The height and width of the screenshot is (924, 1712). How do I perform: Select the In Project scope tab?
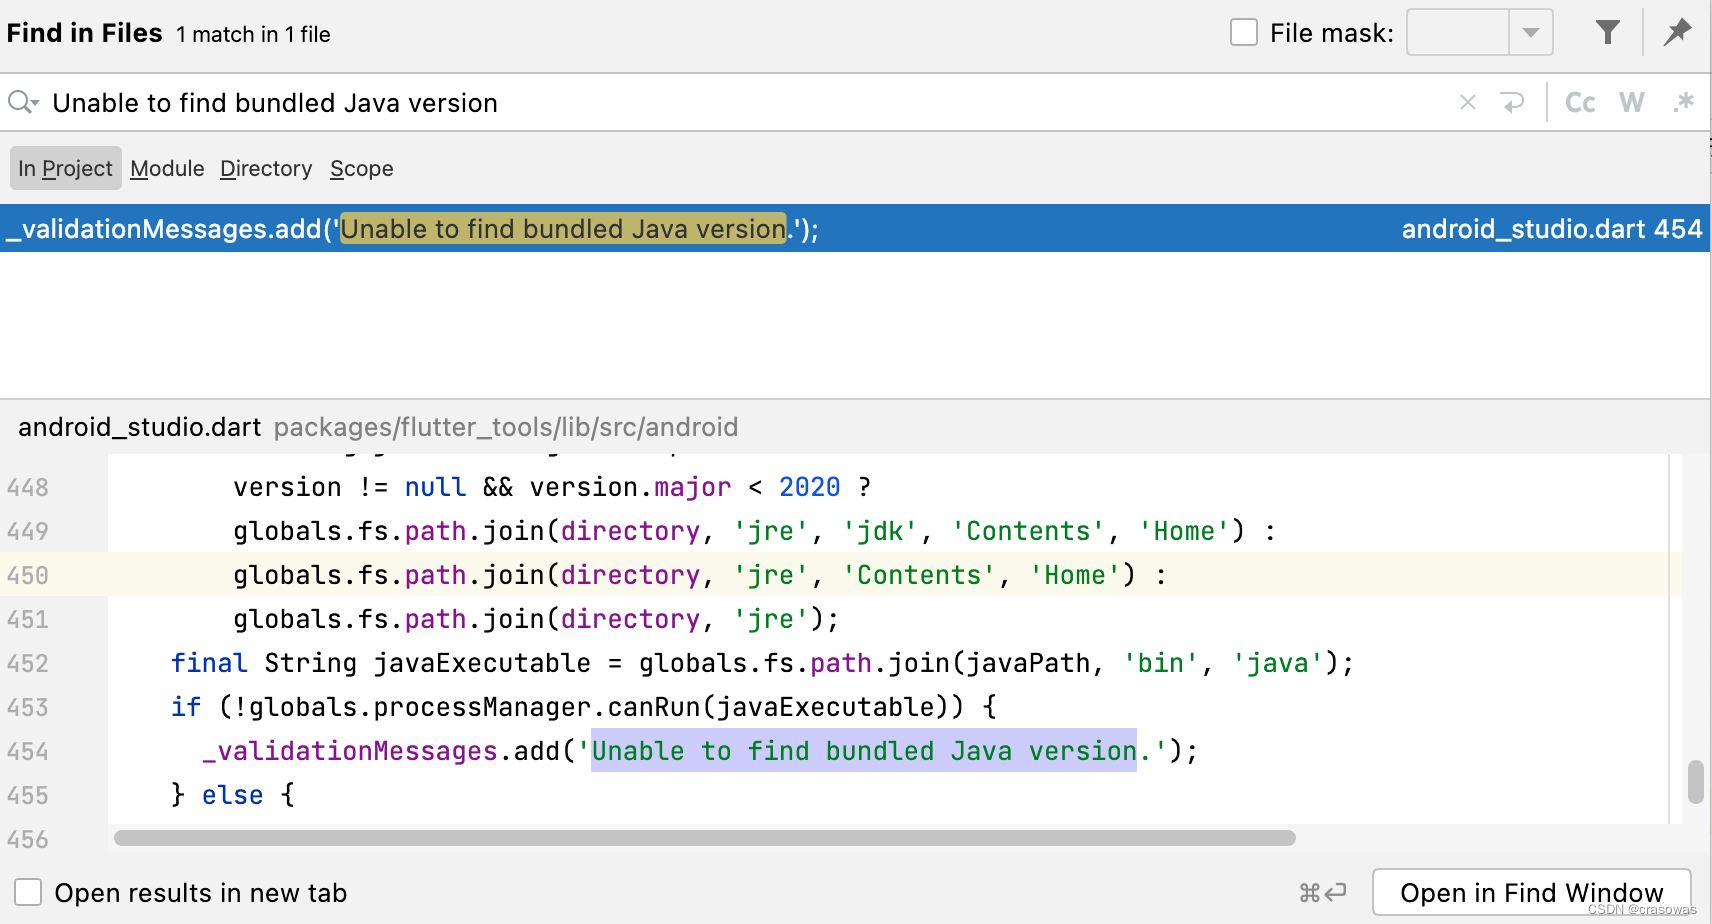pos(65,168)
